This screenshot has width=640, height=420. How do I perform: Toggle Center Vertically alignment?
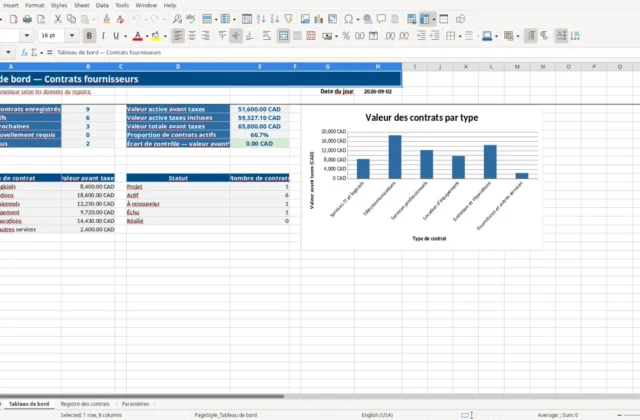tap(236, 36)
